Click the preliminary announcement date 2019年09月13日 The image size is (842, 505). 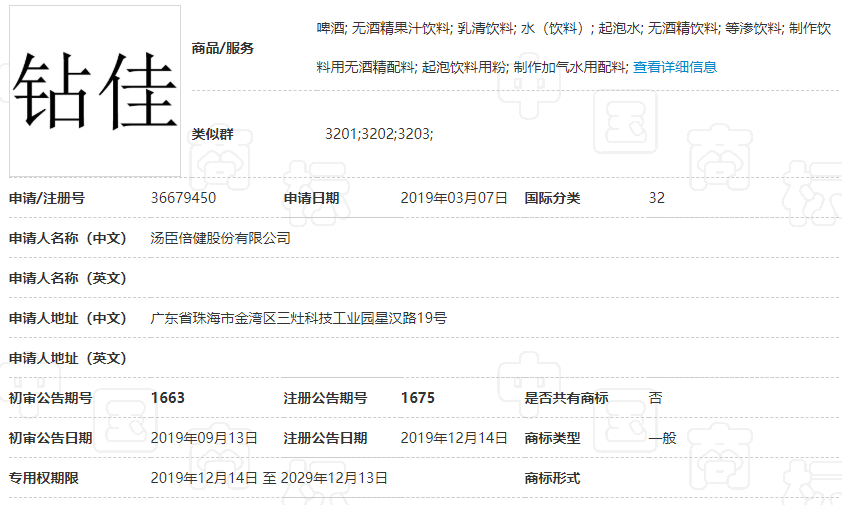click(x=204, y=438)
